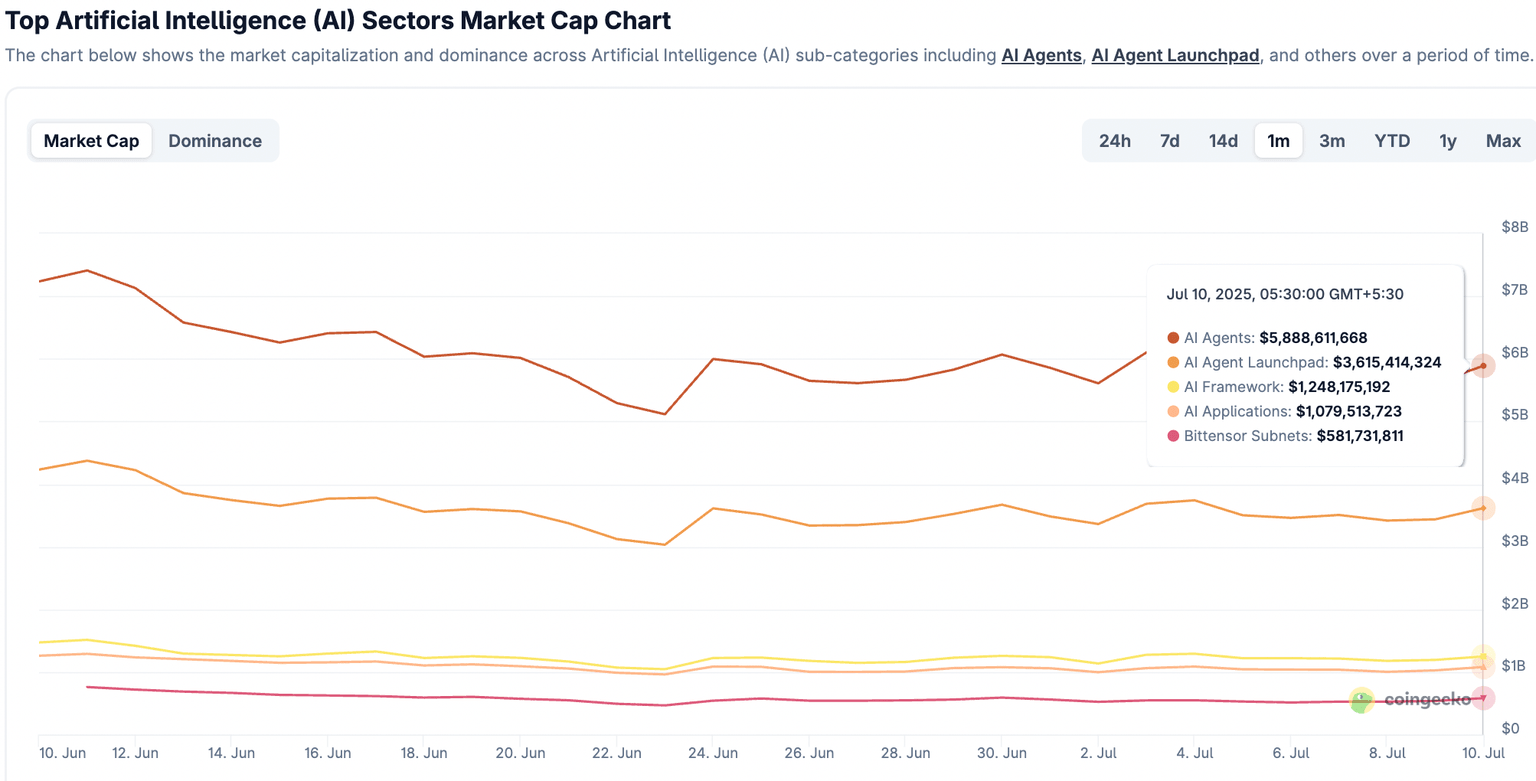Image resolution: width=1536 pixels, height=781 pixels.
Task: Select the 1y time range
Action: pyautogui.click(x=1447, y=140)
